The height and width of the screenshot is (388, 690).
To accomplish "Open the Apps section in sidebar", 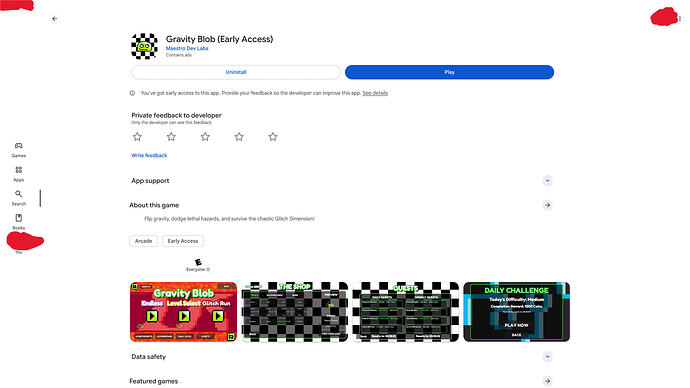I will [18, 174].
